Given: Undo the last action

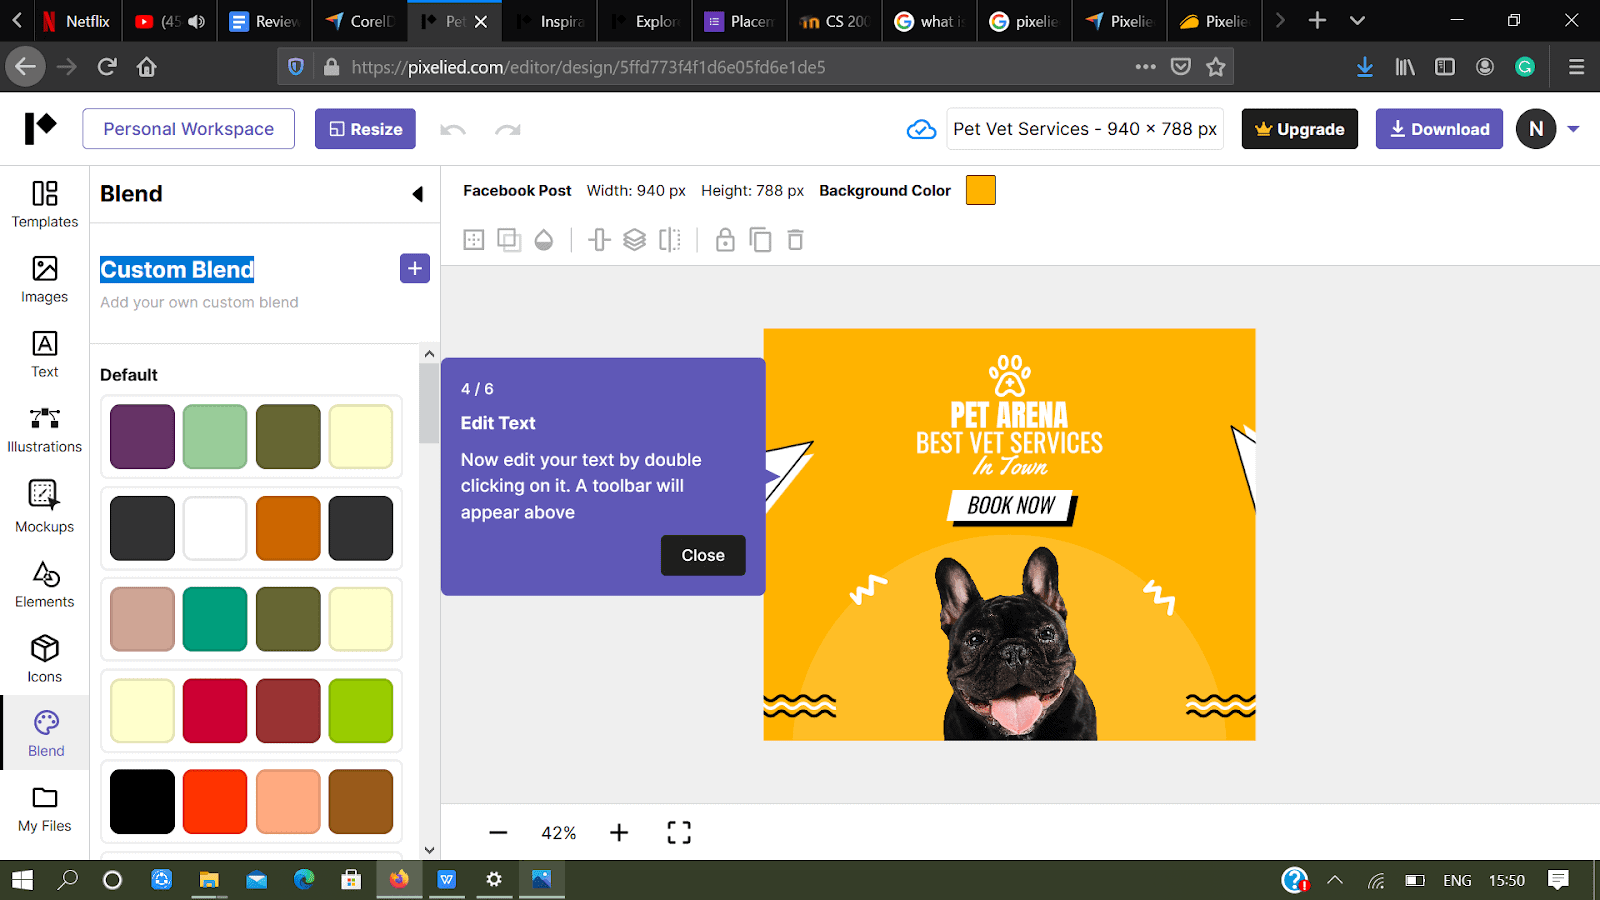Looking at the screenshot, I should tap(453, 130).
